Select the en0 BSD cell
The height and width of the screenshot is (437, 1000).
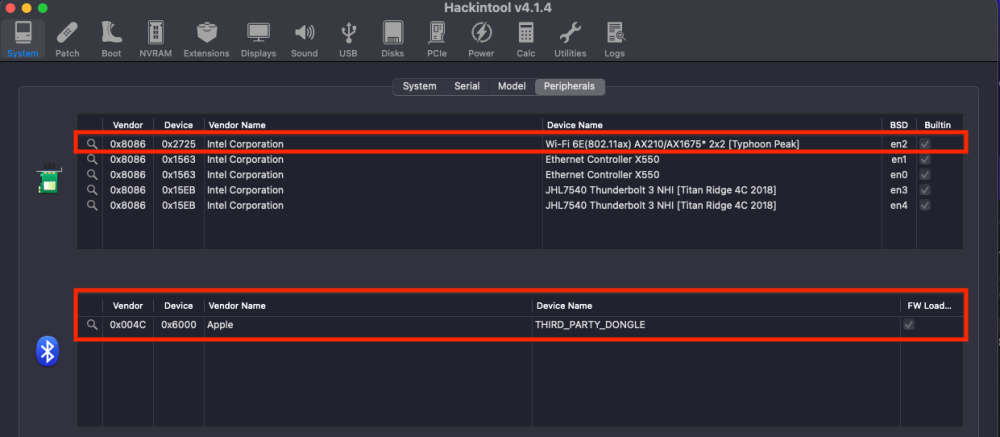click(x=899, y=175)
